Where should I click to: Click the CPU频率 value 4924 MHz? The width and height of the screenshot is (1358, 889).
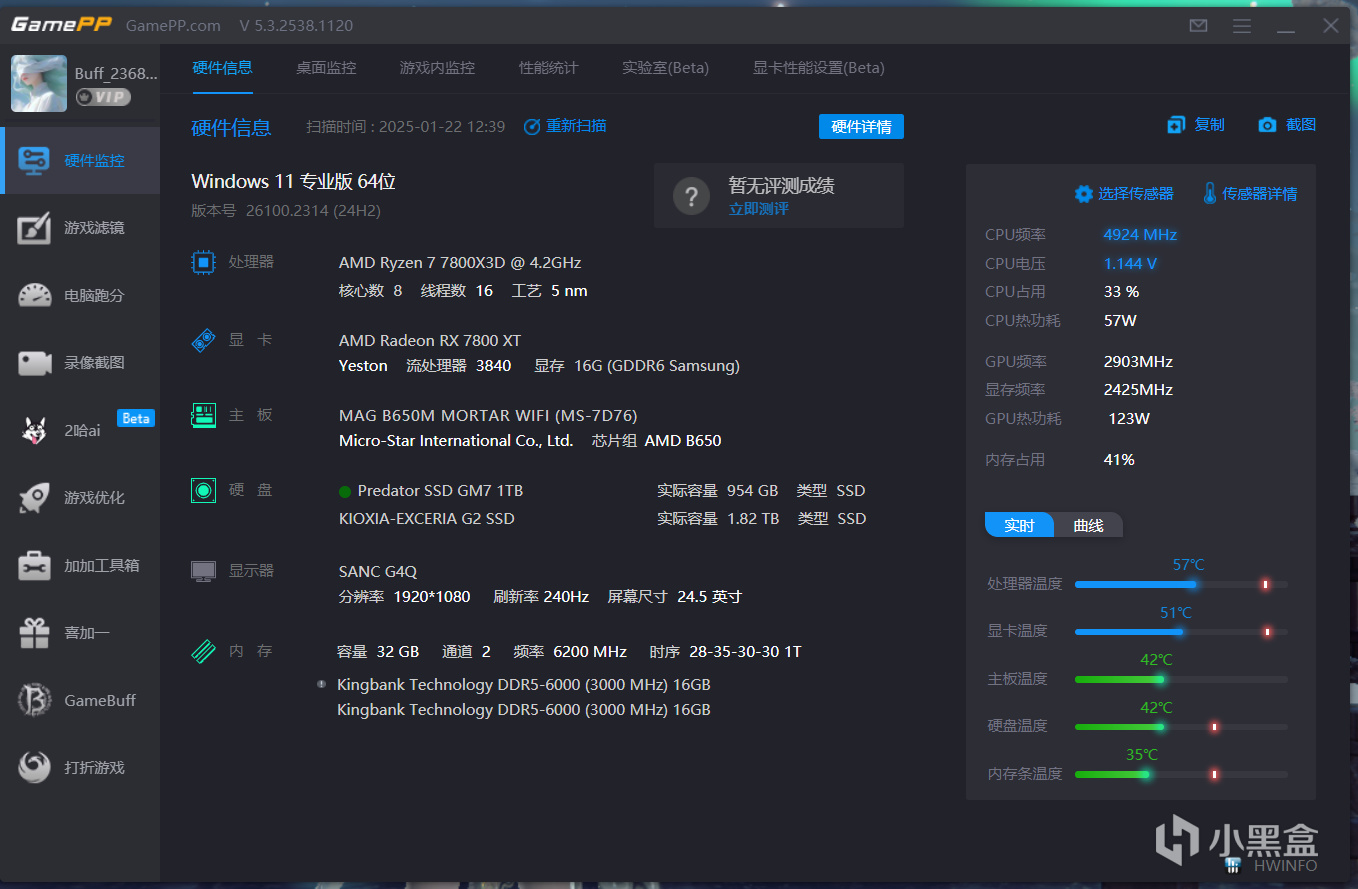coord(1140,234)
